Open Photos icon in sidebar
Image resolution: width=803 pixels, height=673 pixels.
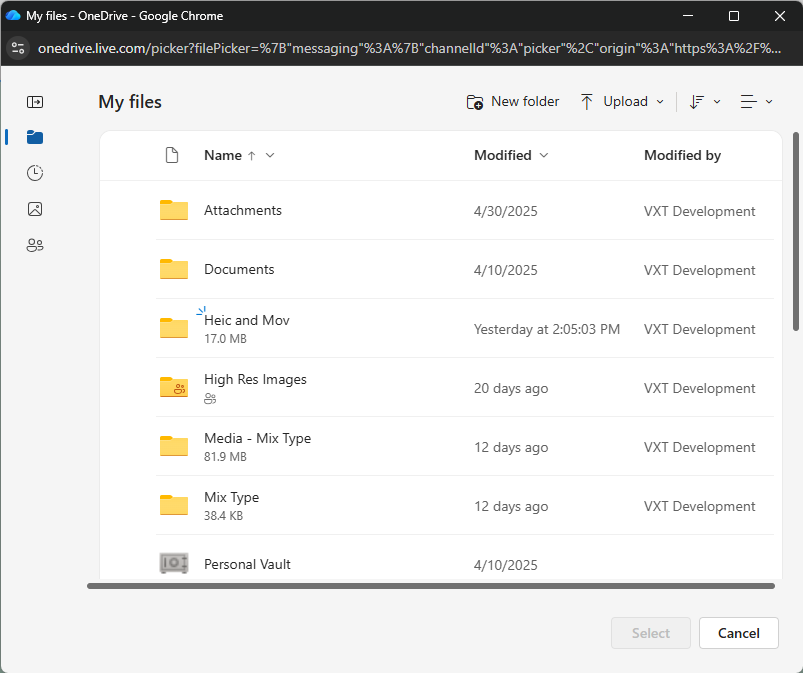pyautogui.click(x=35, y=209)
